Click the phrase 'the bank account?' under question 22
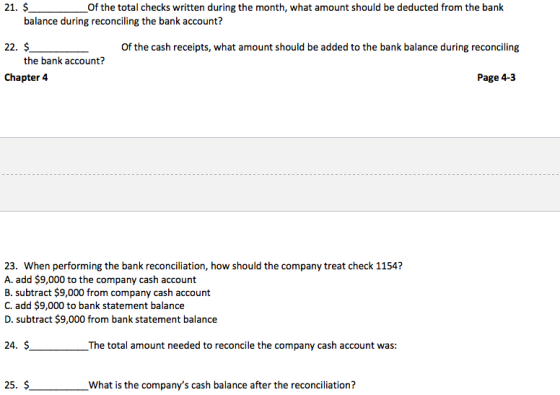Image resolution: width=560 pixels, height=395 pixels. (x=64, y=61)
